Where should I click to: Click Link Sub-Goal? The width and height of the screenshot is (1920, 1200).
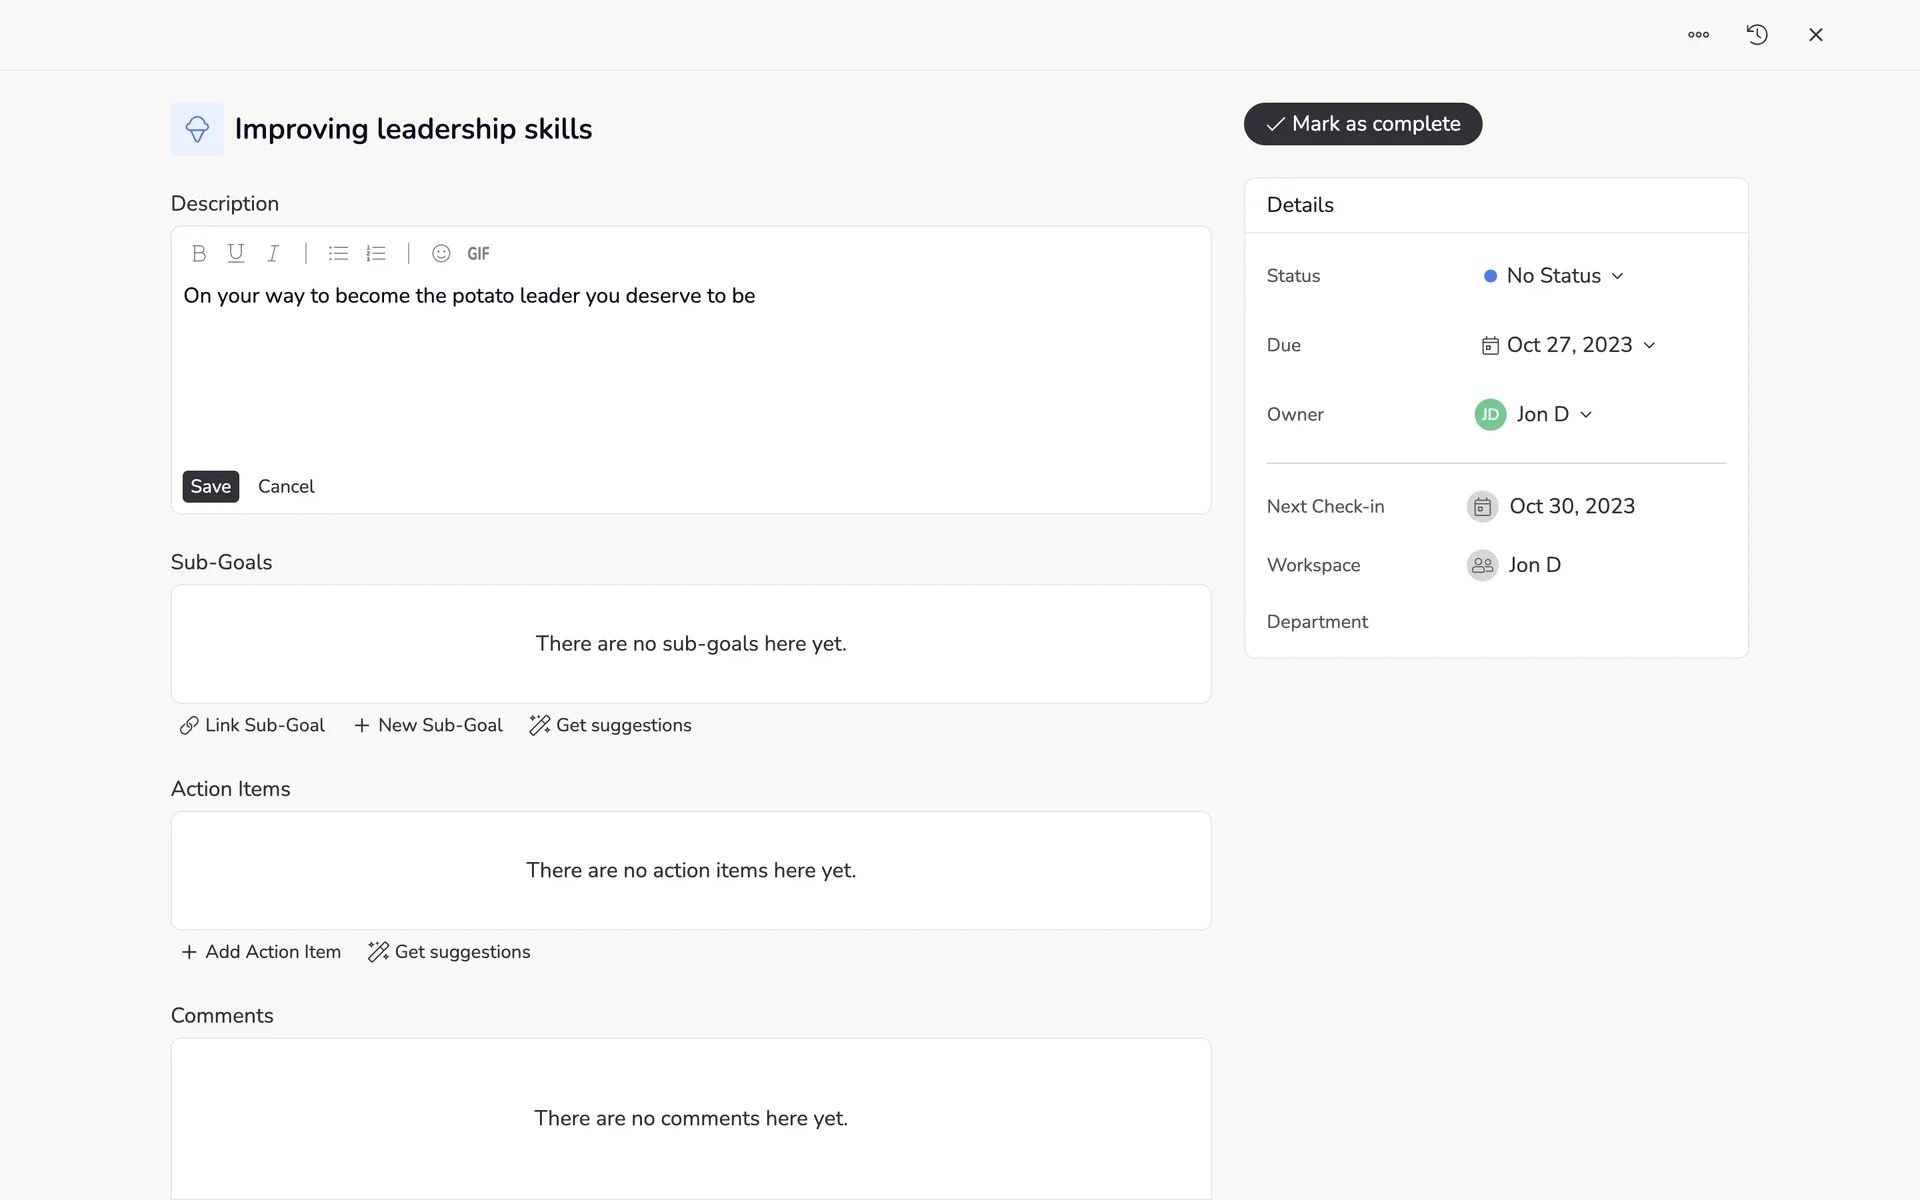(252, 726)
